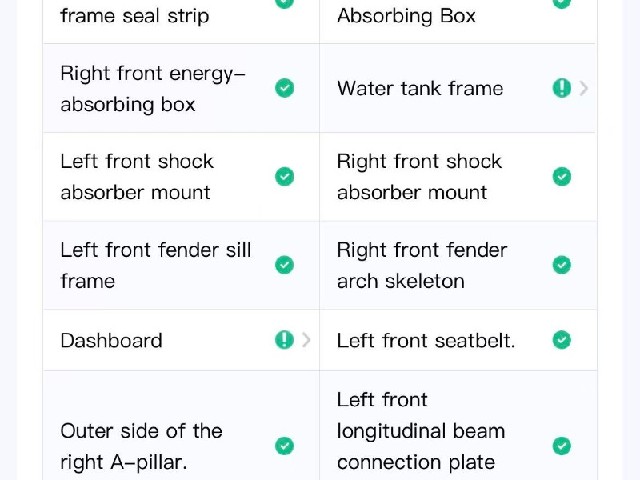Expand Water tank frame details chevron
Image resolution: width=640 pixels, height=480 pixels.
pyautogui.click(x=584, y=88)
